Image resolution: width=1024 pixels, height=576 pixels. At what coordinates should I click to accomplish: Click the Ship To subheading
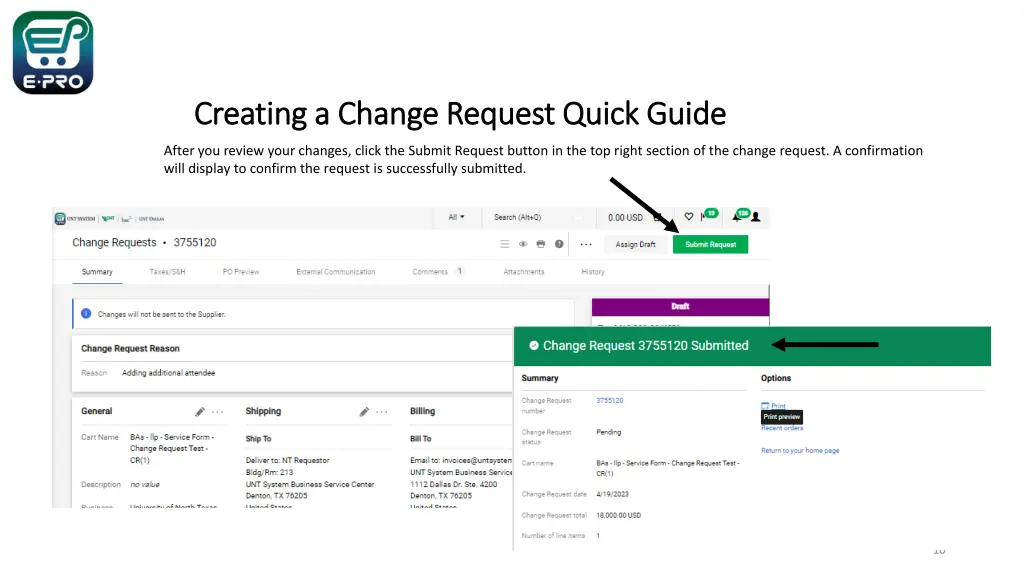[258, 439]
